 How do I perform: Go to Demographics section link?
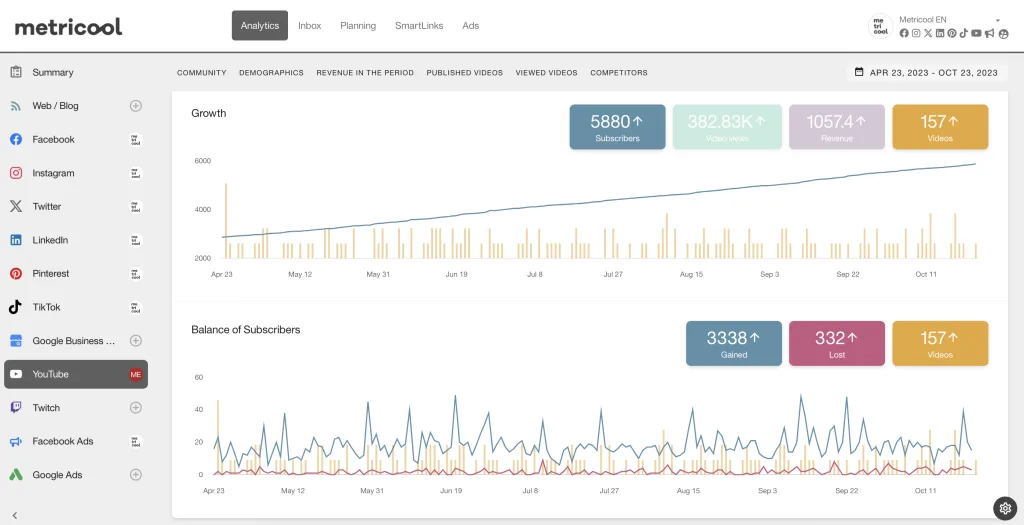271,73
